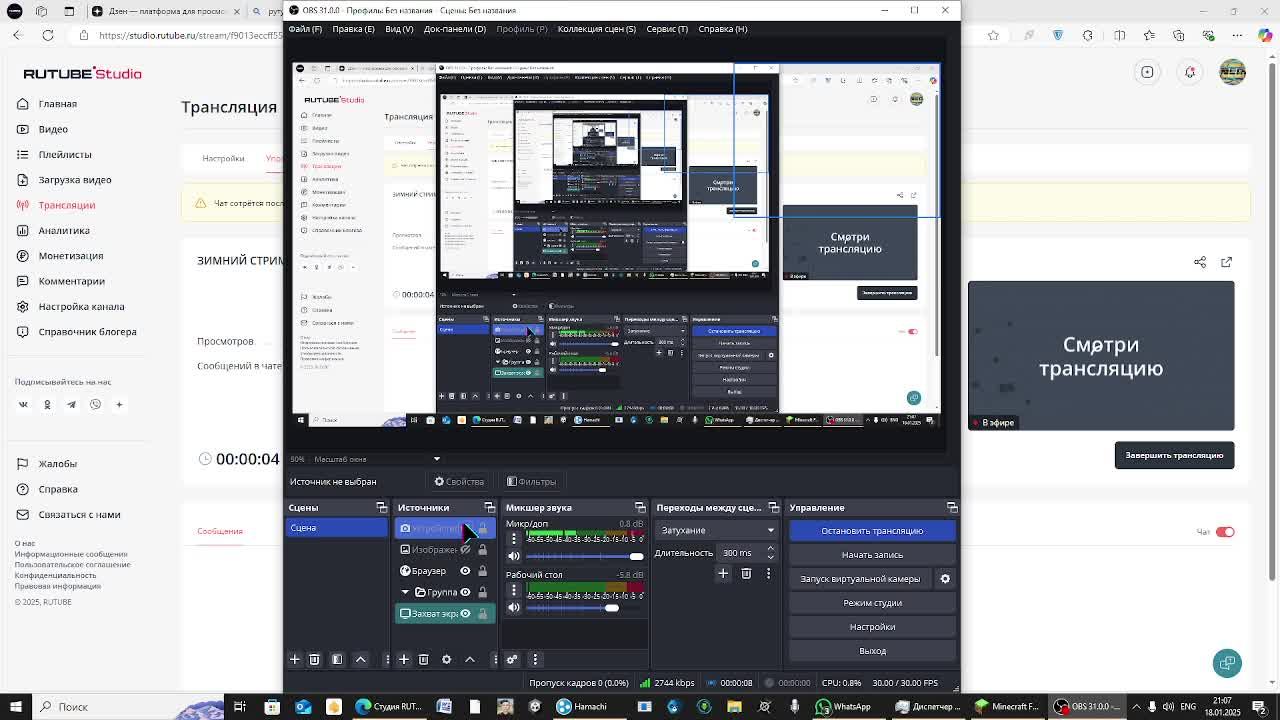Open source properties gear in Sources panel
This screenshot has width=1280, height=720.
[446, 659]
